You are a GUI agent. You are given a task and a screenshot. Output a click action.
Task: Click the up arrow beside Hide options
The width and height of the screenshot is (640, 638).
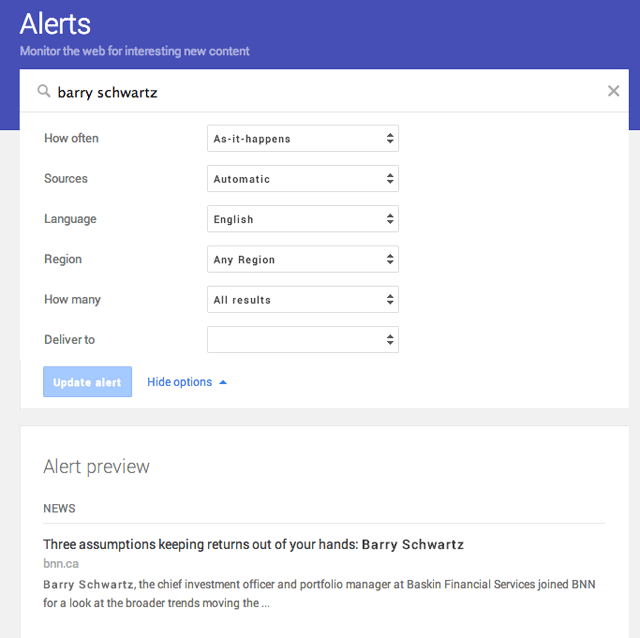pyautogui.click(x=223, y=382)
